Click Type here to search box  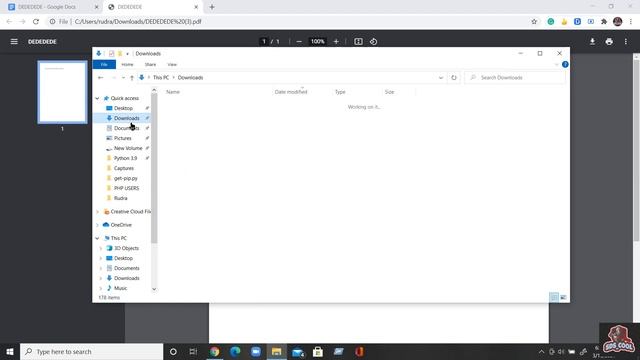[x=91, y=351]
